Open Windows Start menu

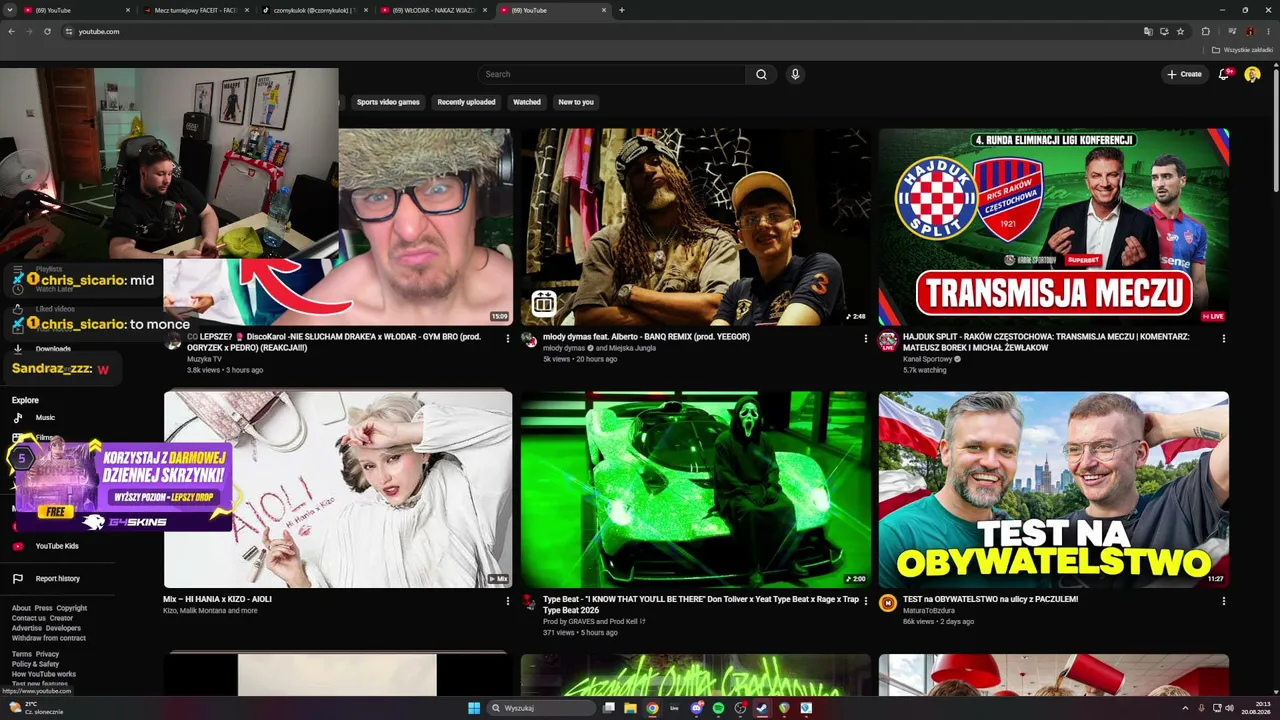point(474,708)
